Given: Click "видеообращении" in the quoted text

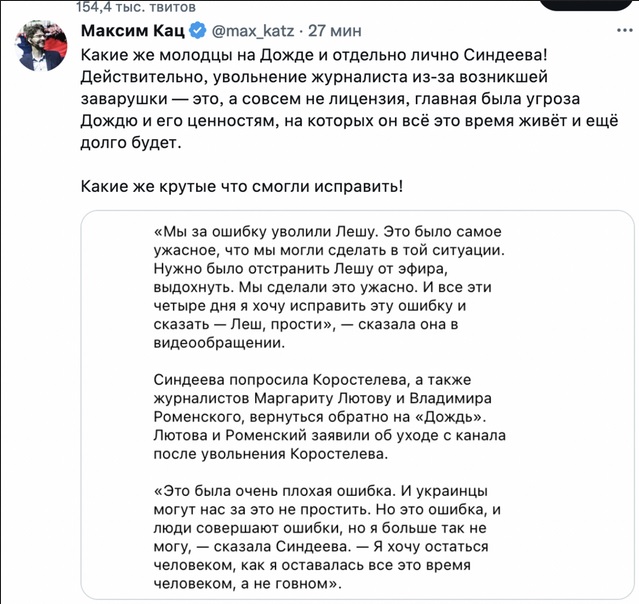Looking at the screenshot, I should tap(219, 343).
